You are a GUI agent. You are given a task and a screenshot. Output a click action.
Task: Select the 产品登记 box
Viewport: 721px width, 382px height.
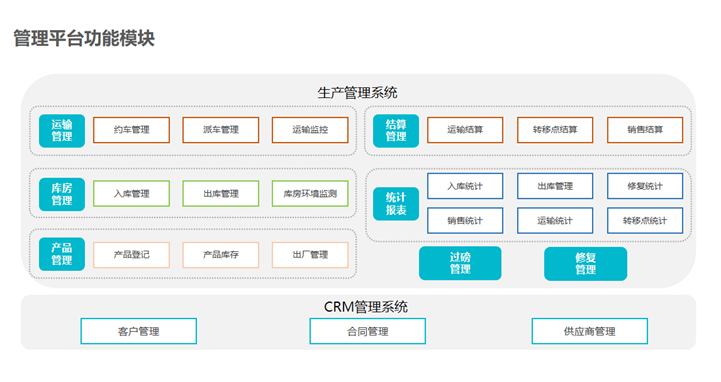pos(132,255)
